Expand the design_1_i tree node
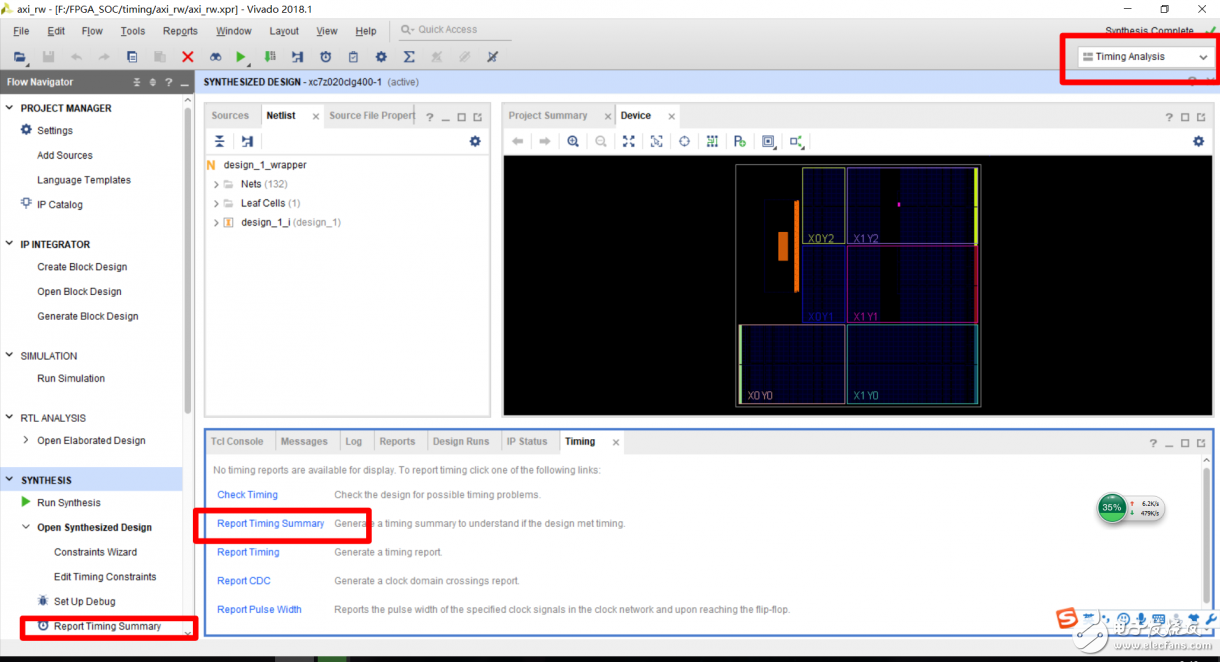This screenshot has width=1220, height=662. [216, 222]
